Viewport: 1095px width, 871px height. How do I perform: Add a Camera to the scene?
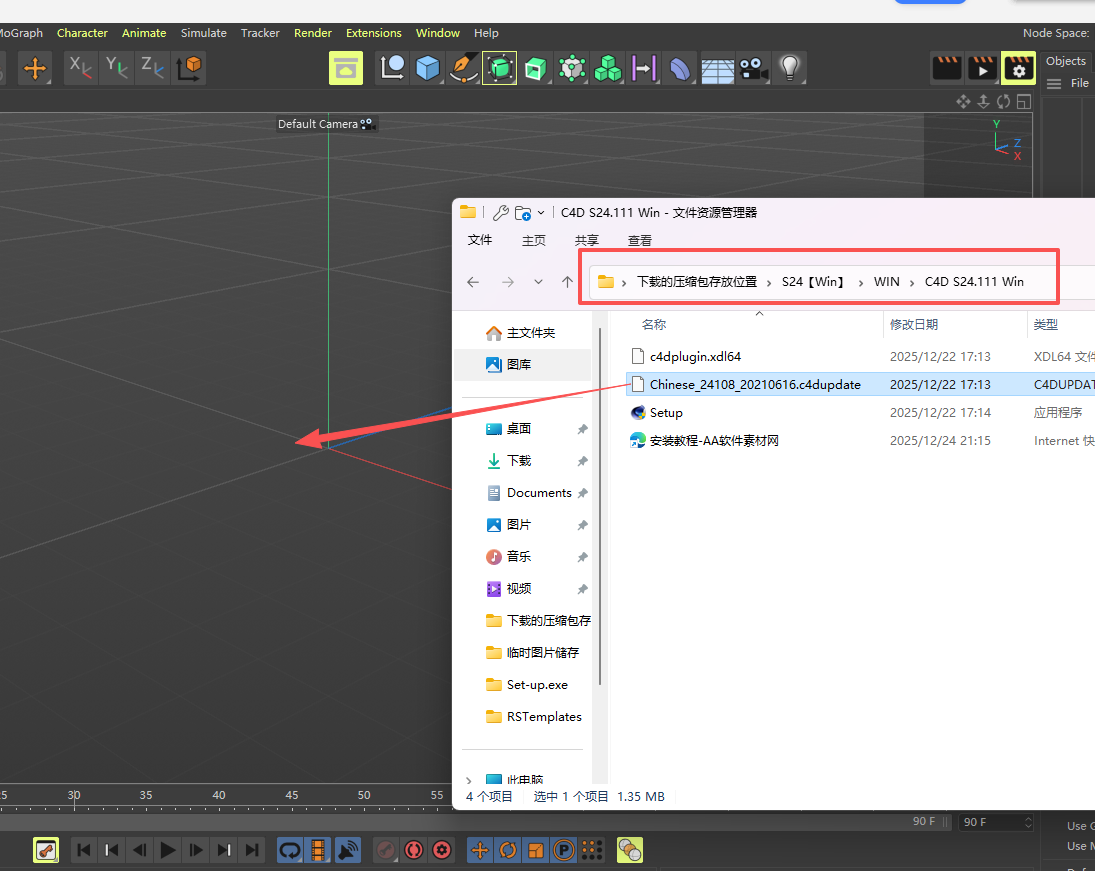coord(753,68)
